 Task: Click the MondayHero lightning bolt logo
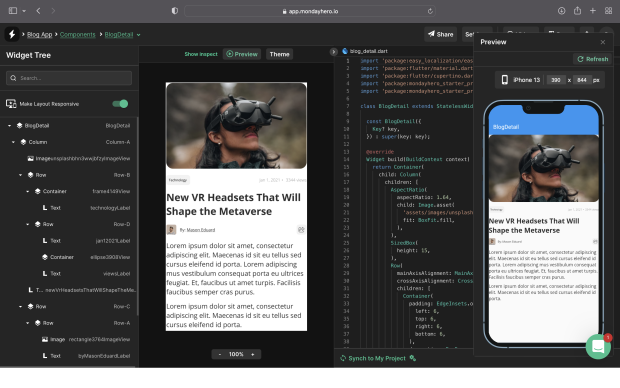coord(12,34)
